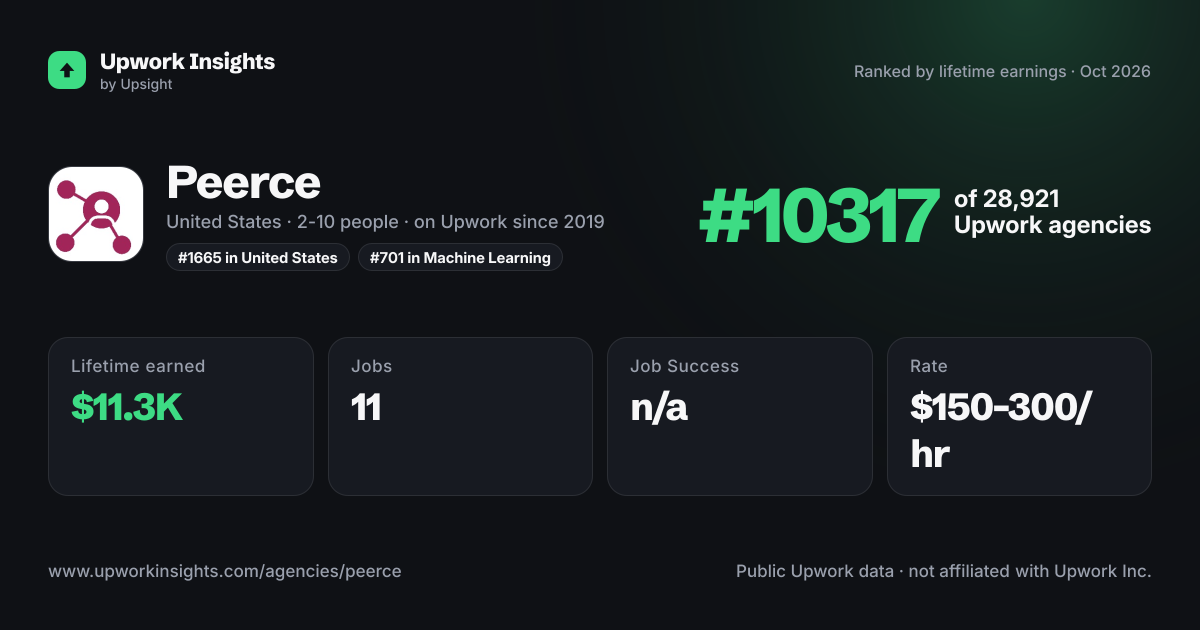Image resolution: width=1200 pixels, height=630 pixels.
Task: Click the 'Rate' card label
Action: 929,366
